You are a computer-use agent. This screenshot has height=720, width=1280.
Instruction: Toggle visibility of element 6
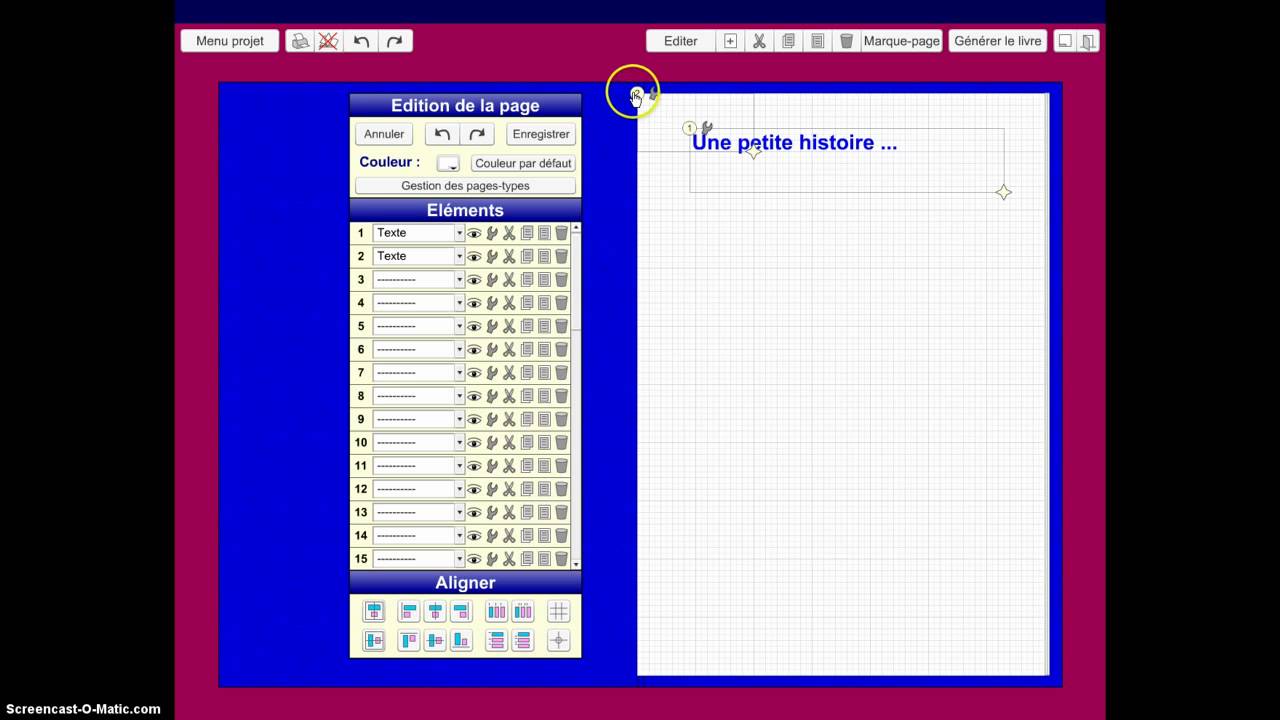(474, 349)
